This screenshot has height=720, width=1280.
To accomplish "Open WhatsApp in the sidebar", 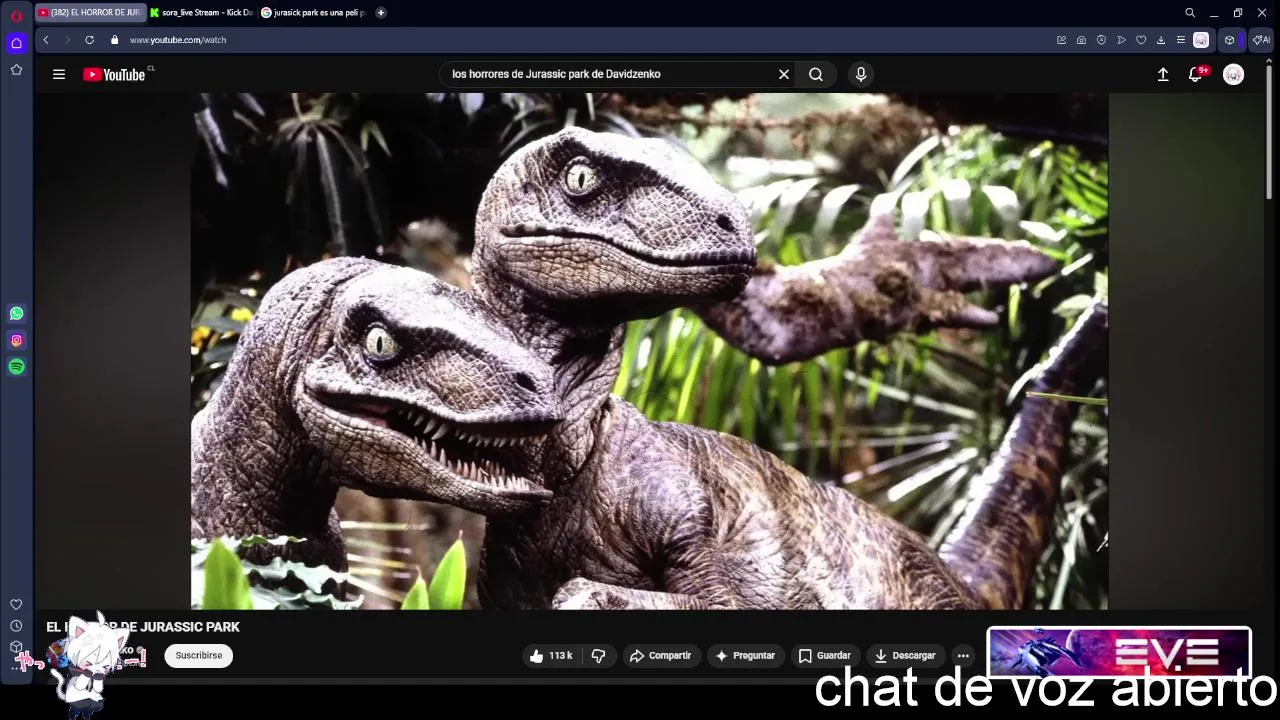I will pyautogui.click(x=16, y=313).
